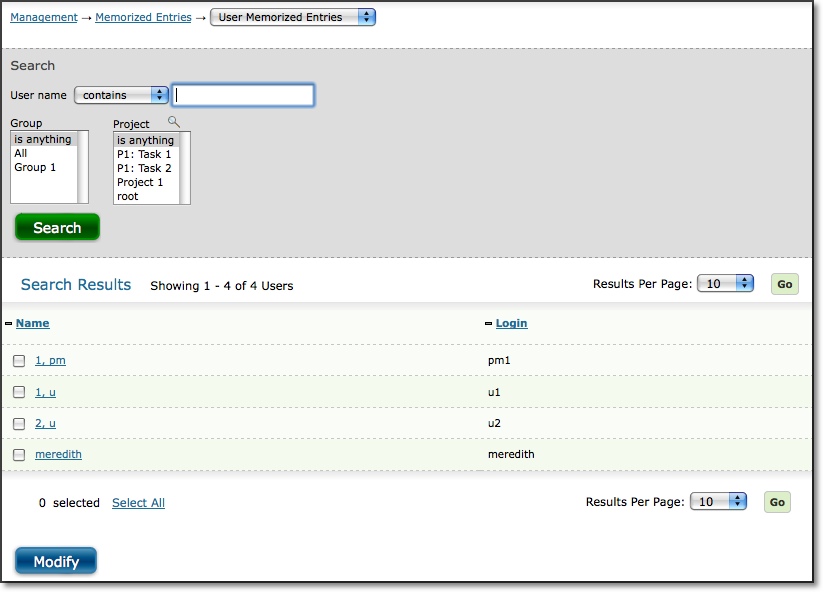
Task: Click login value 'u2'
Action: [494, 424]
